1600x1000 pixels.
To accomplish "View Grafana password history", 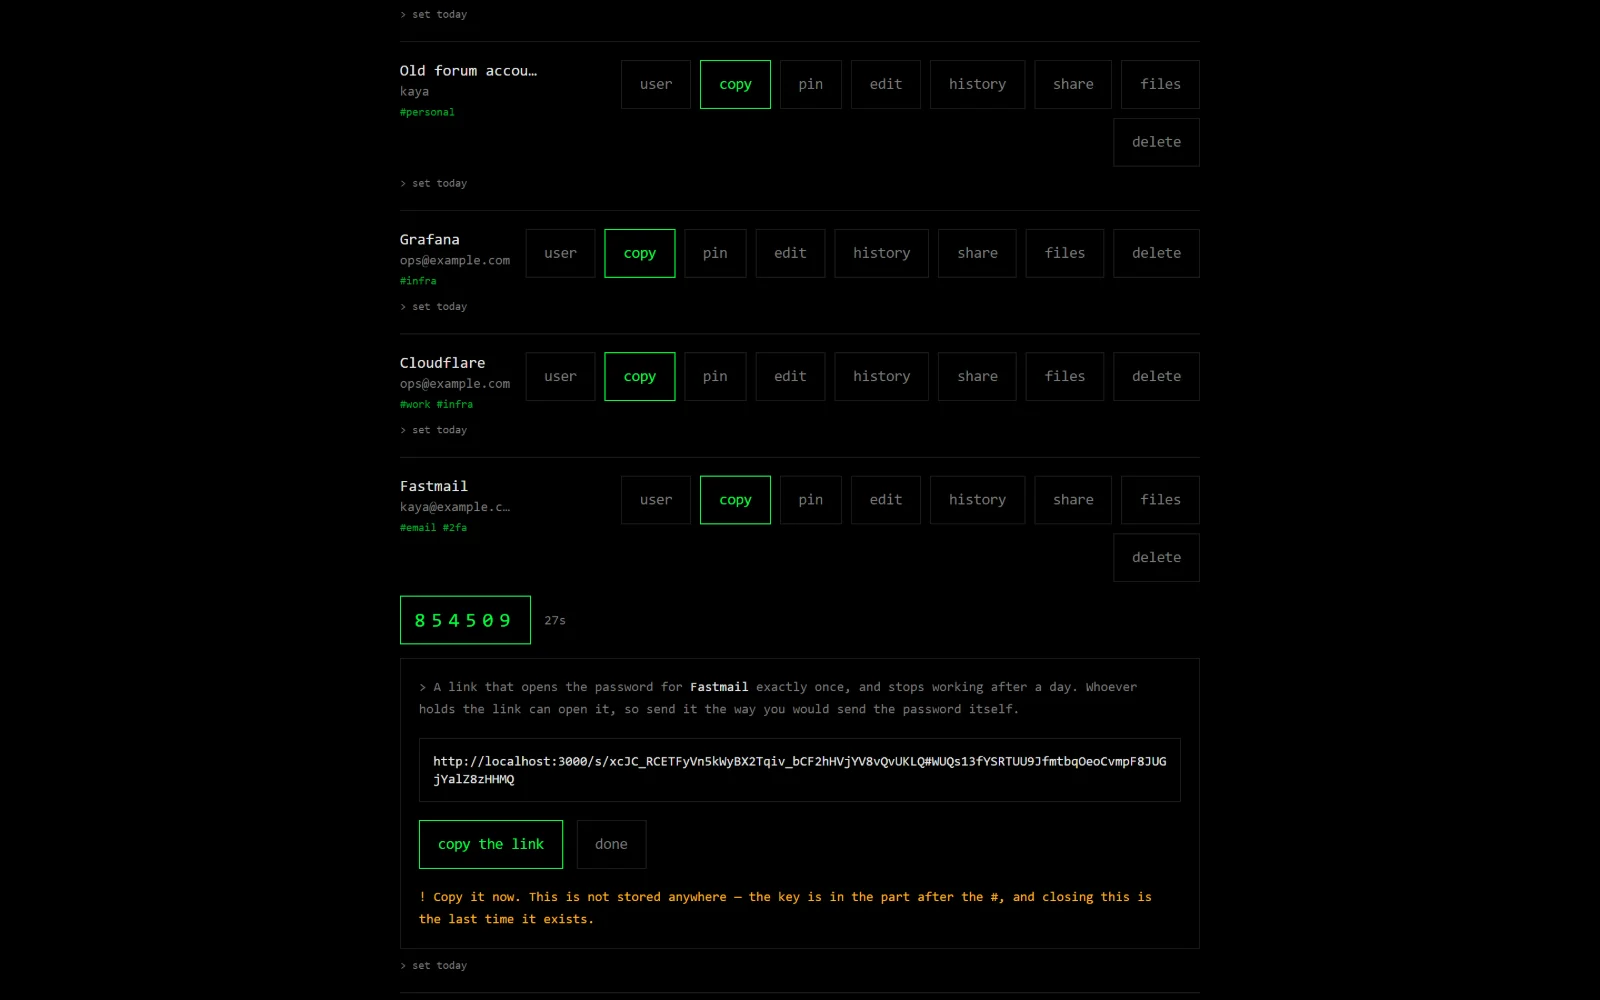I will (881, 254).
